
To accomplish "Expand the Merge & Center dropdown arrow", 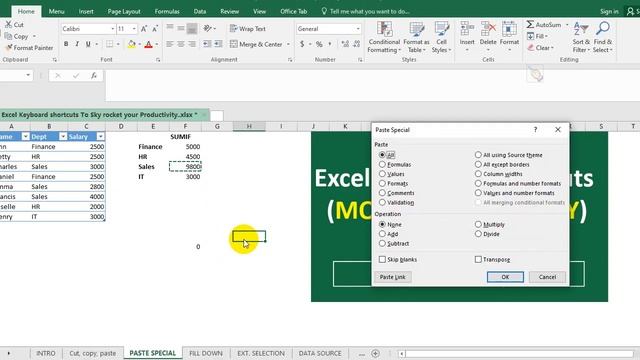I will click(x=288, y=44).
